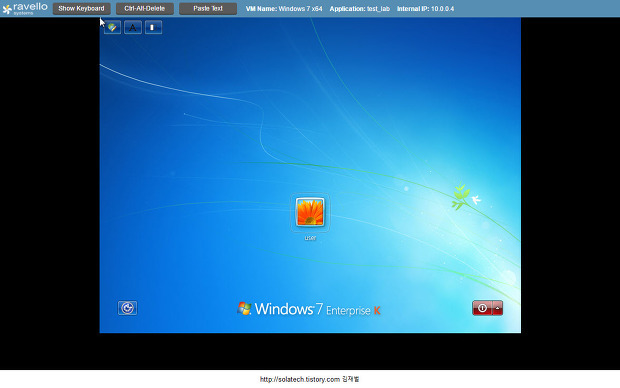
Task: Expand shutdown options arrow
Action: point(497,308)
